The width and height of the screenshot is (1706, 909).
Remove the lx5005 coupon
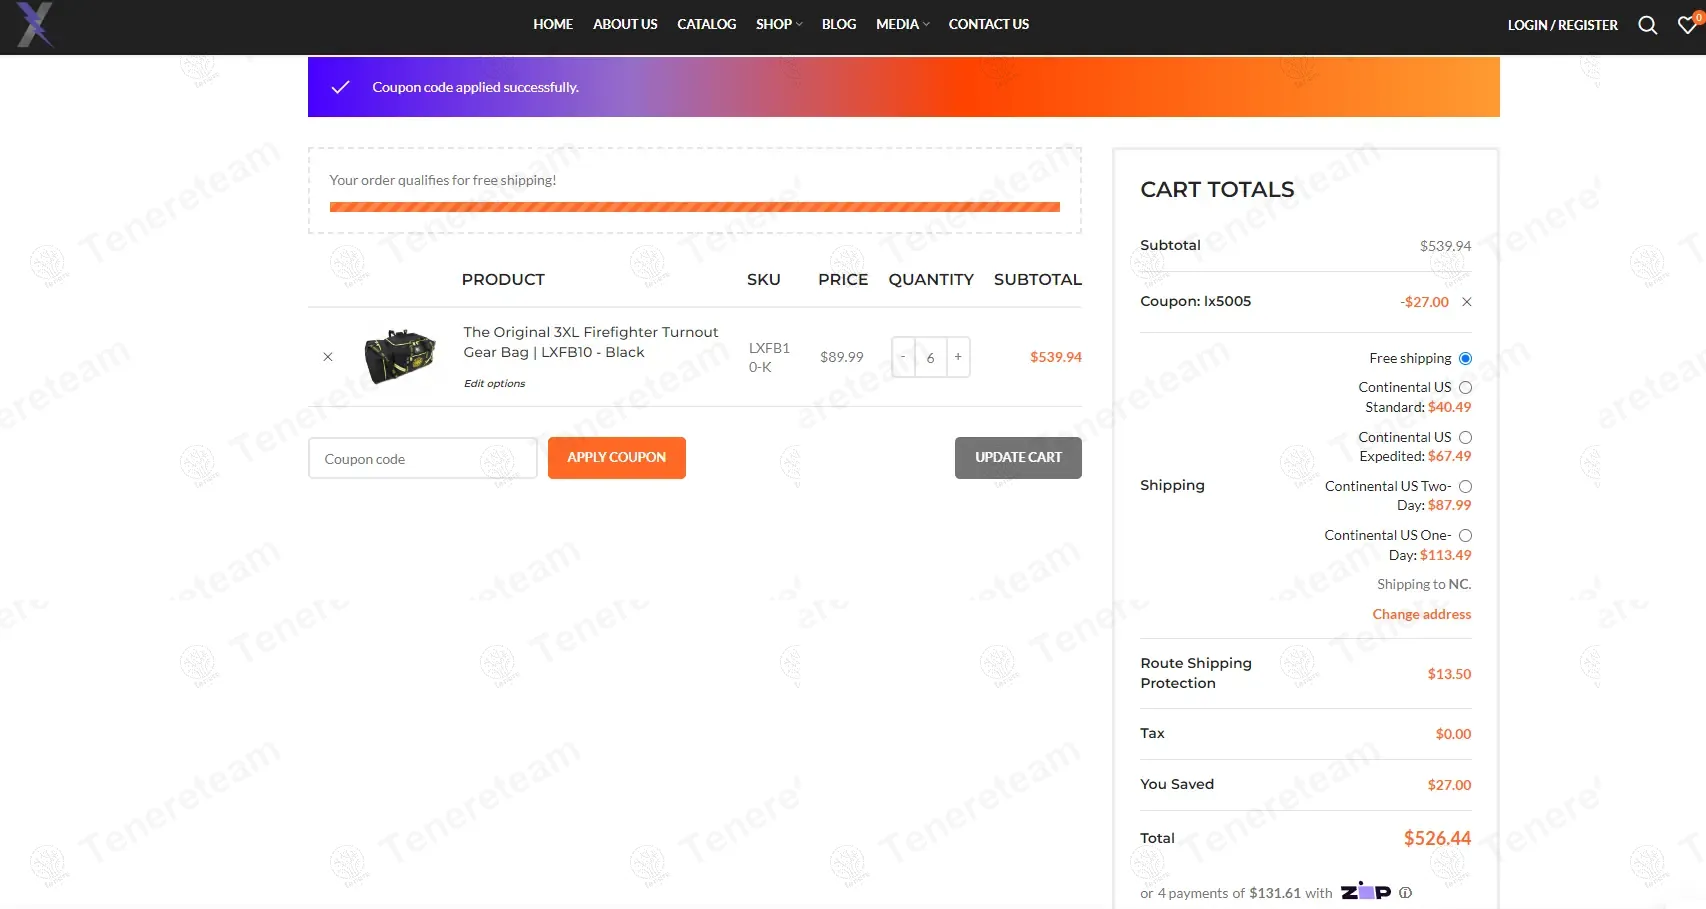[1466, 302]
